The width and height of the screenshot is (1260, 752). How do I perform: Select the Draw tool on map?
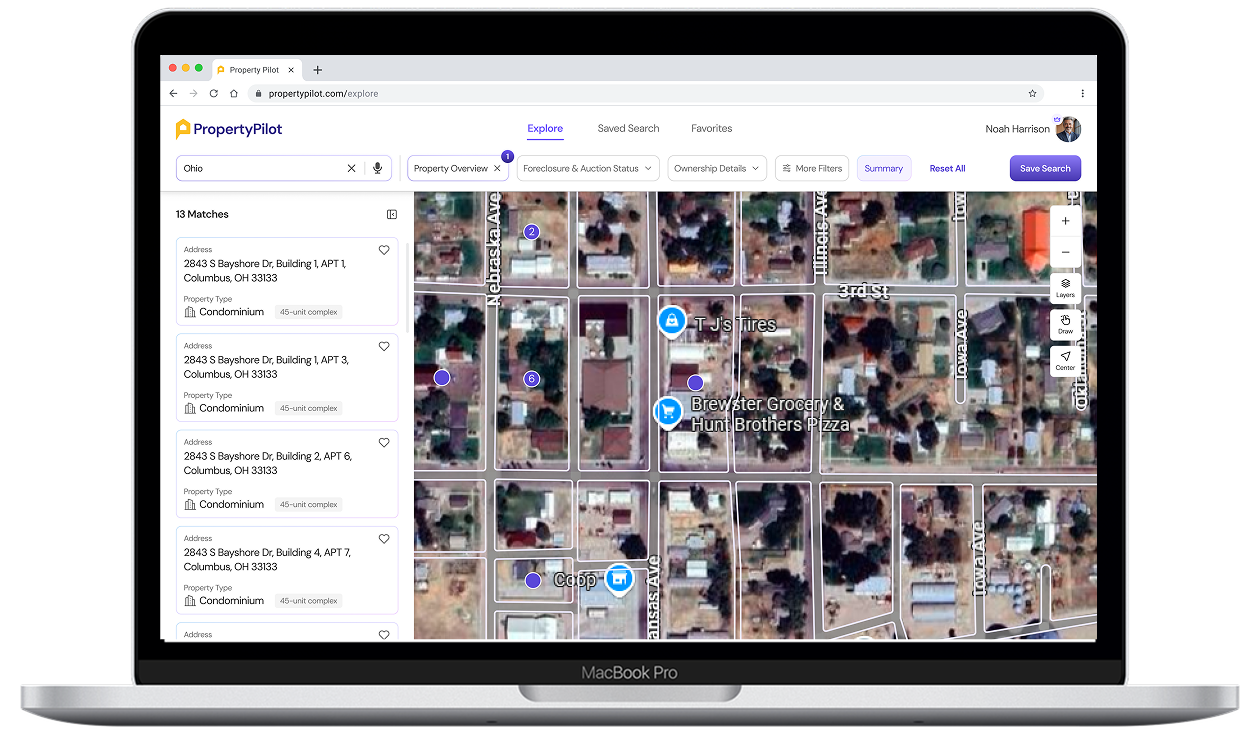1065,324
